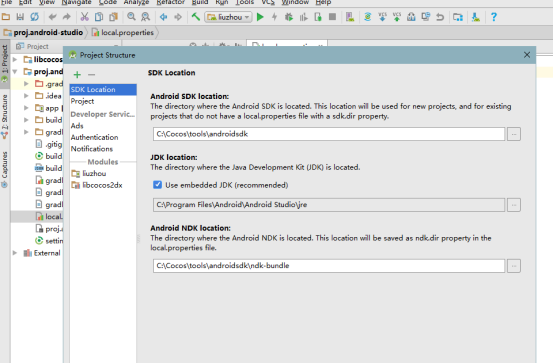
Task: Open the Refactor menu
Action: [x=171, y=2]
